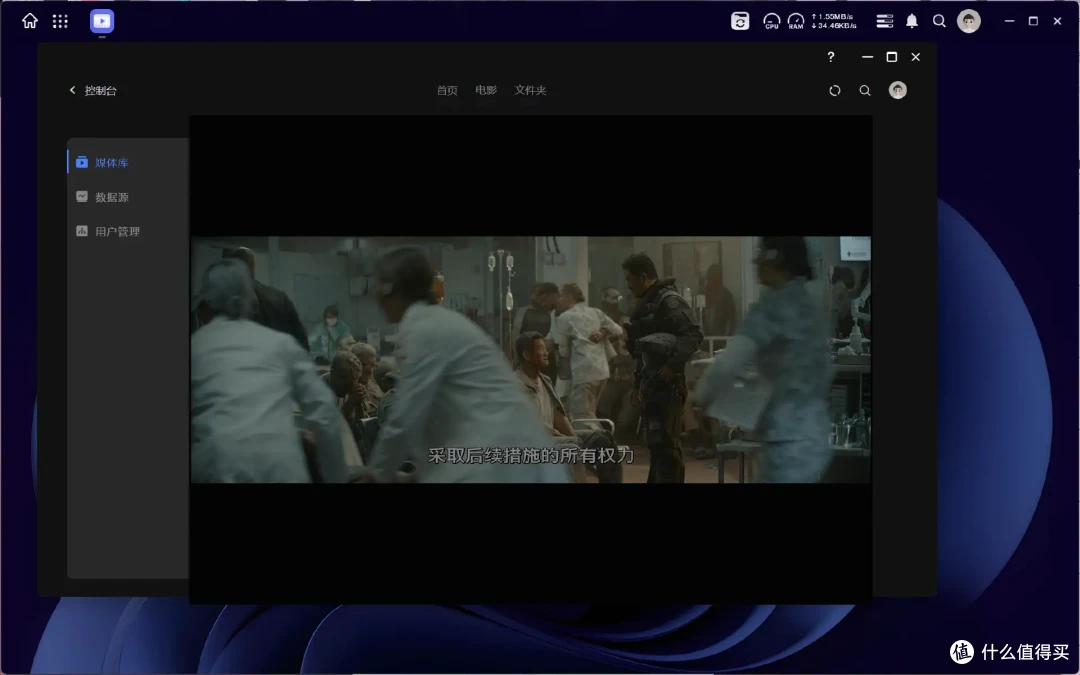1080x675 pixels.
Task: Go to the desktop home icon
Action: click(30, 21)
